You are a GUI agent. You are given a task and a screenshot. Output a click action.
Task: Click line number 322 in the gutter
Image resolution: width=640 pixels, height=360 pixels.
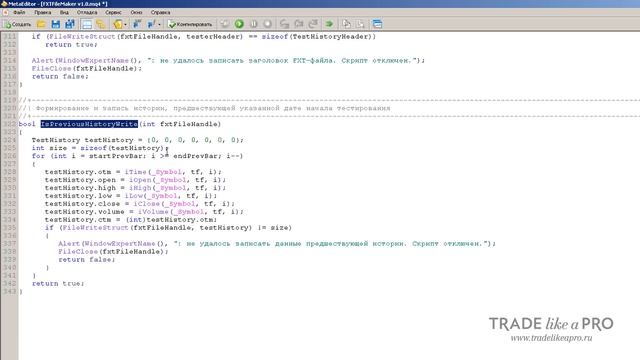9,124
